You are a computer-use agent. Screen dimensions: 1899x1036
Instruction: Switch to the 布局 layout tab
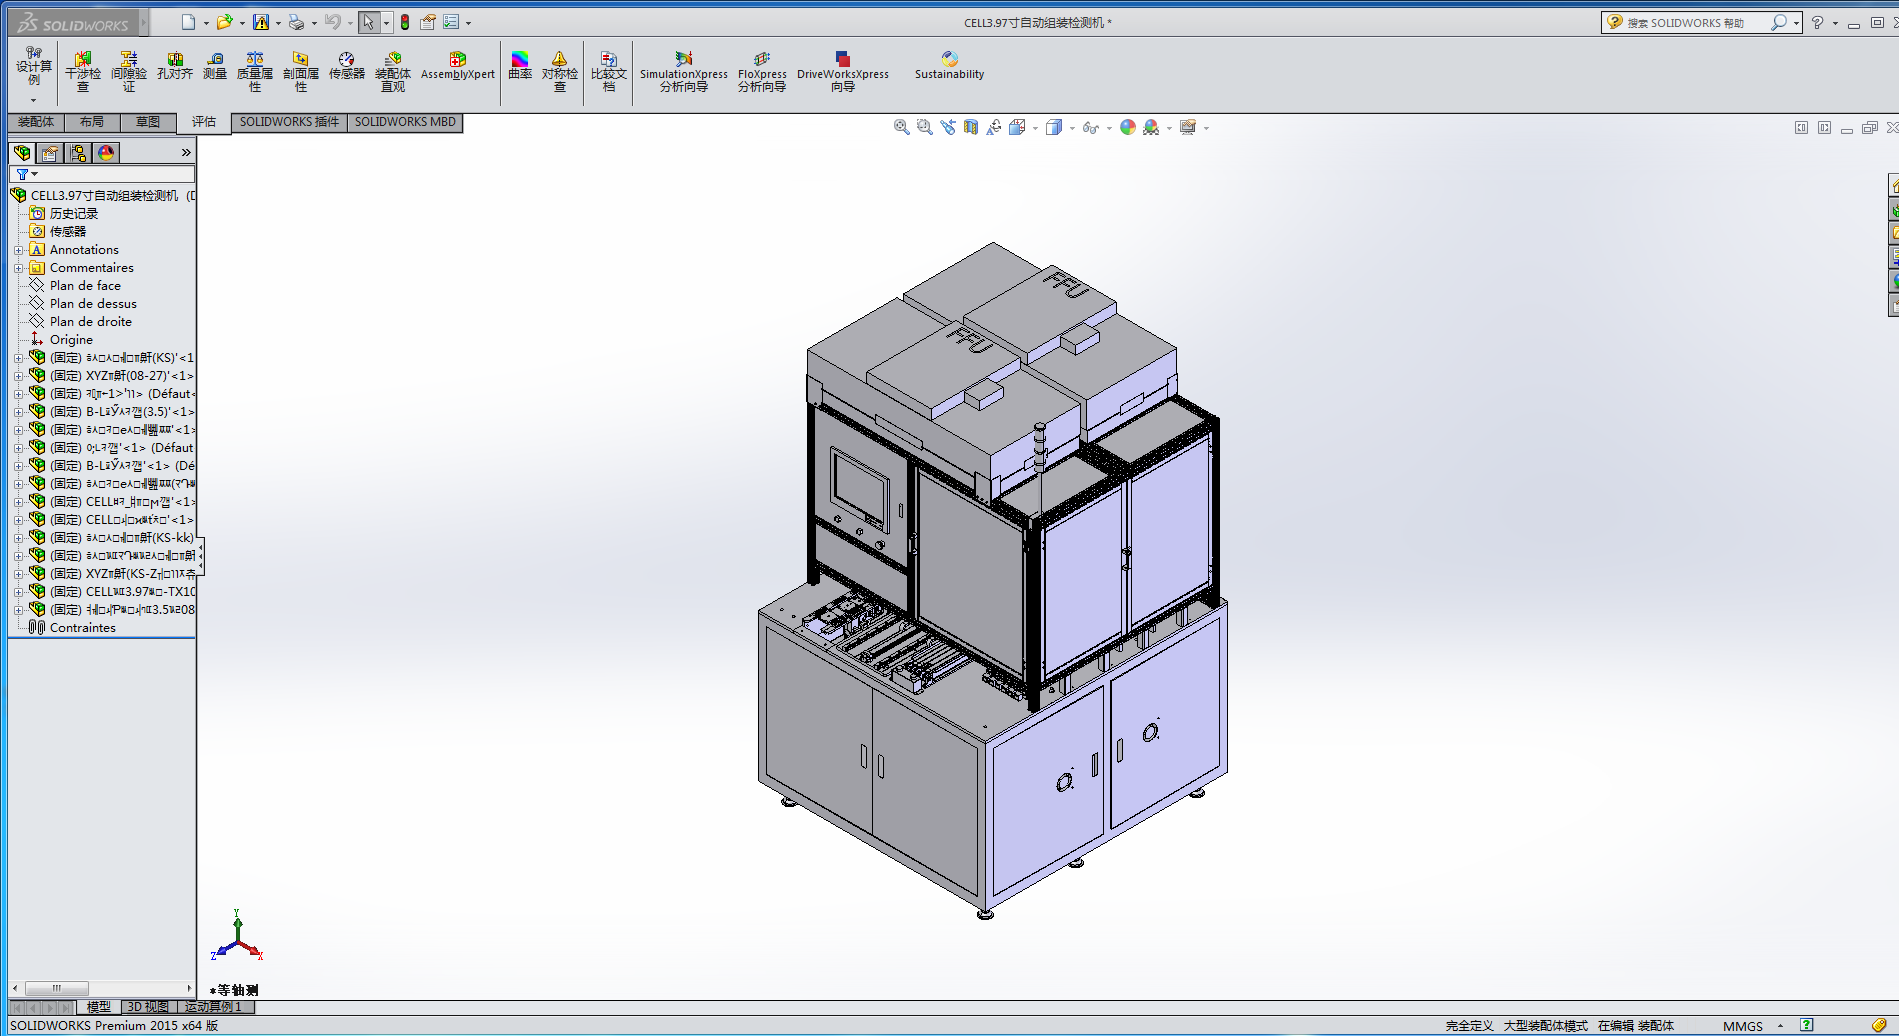coord(92,122)
